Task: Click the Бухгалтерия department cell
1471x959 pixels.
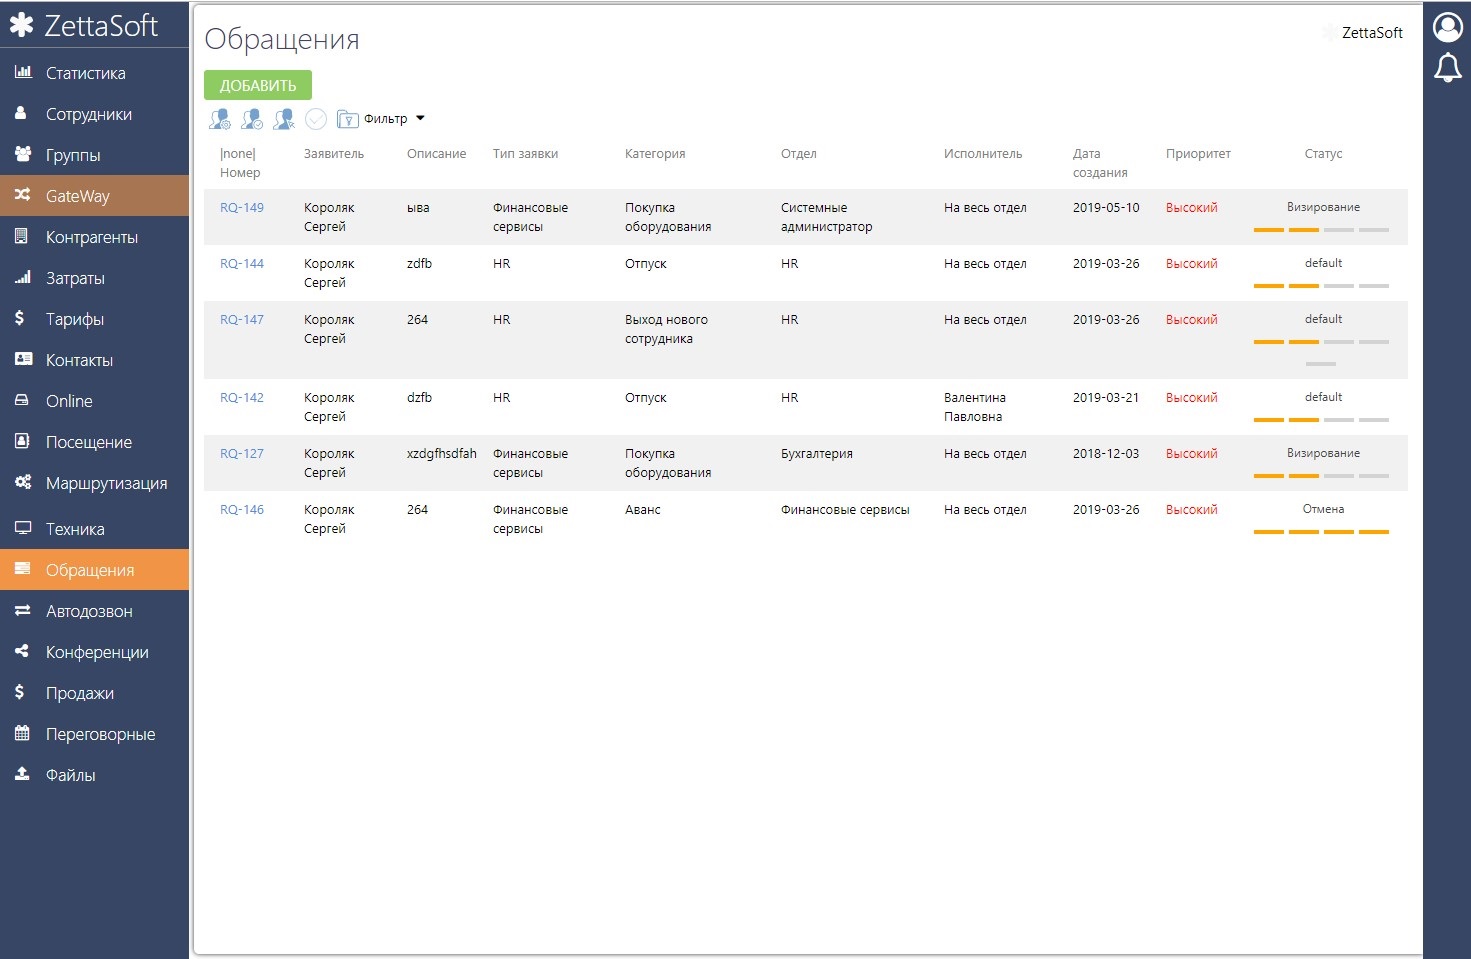Action: (817, 454)
